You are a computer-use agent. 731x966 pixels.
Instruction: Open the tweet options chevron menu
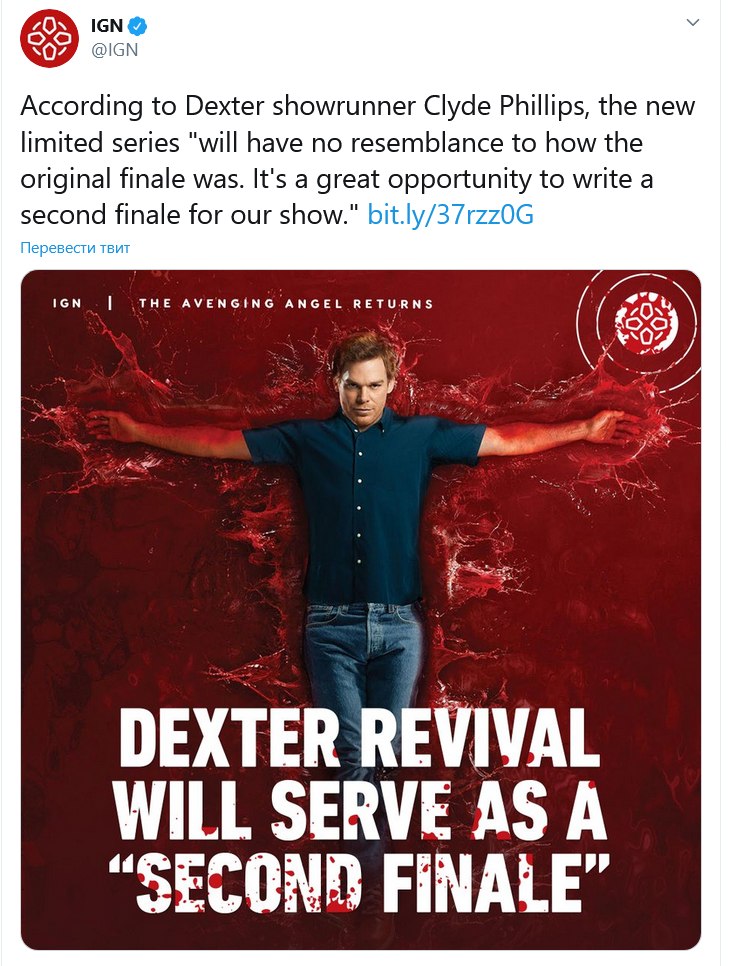(x=693, y=23)
